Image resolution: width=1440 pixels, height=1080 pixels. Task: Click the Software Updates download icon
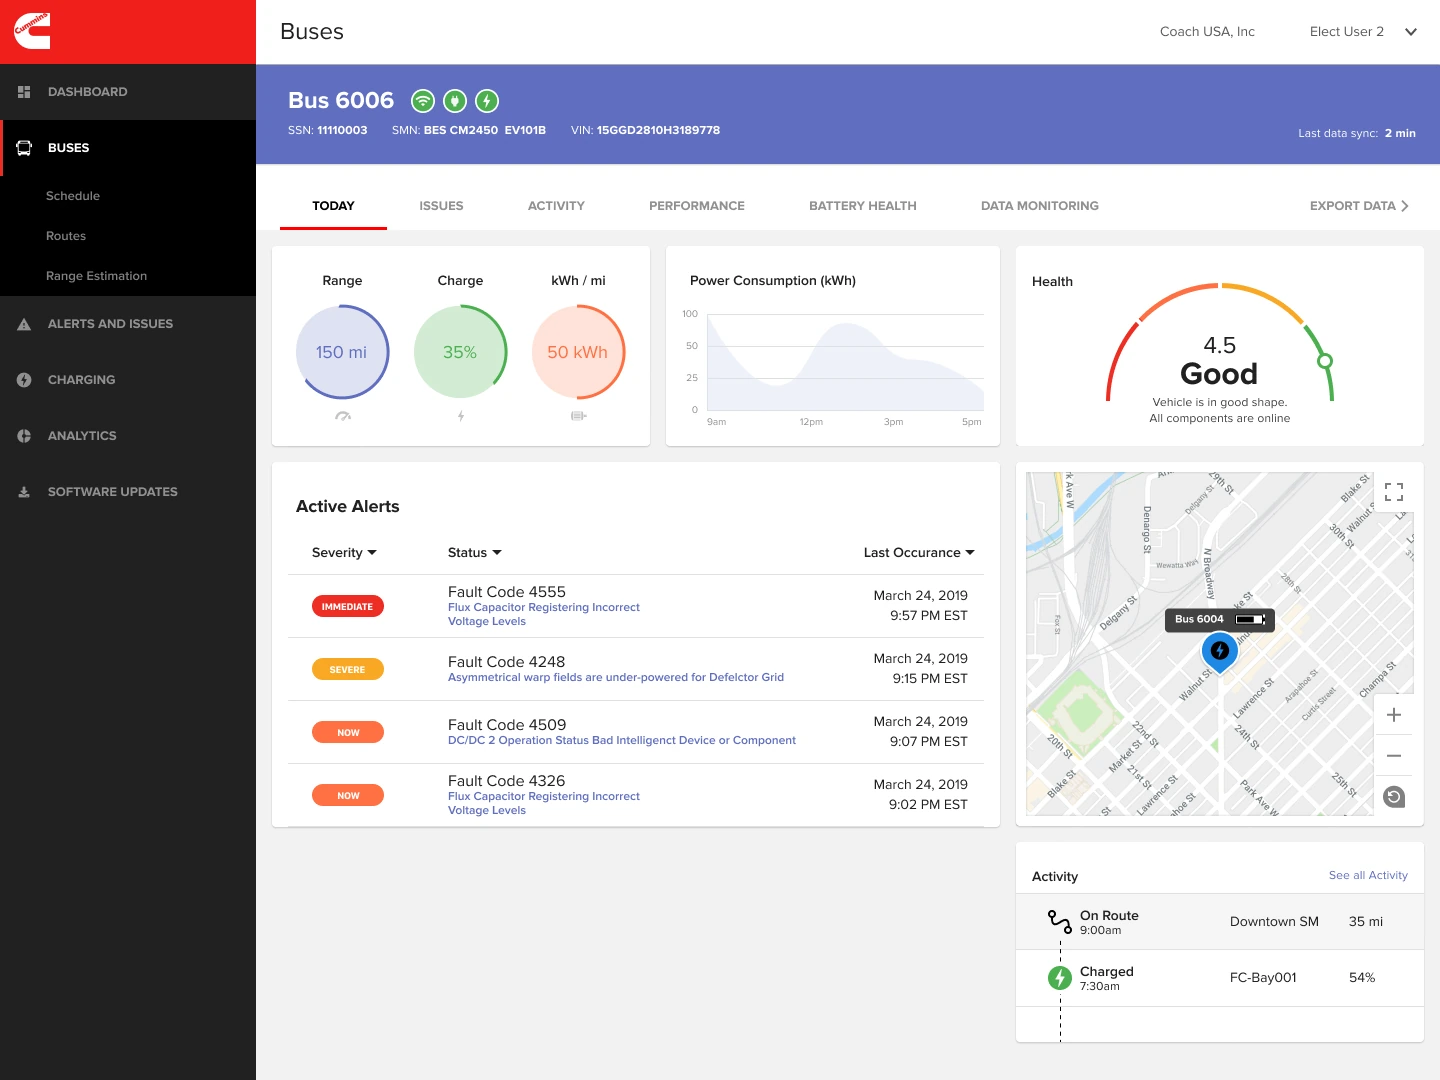(24, 492)
